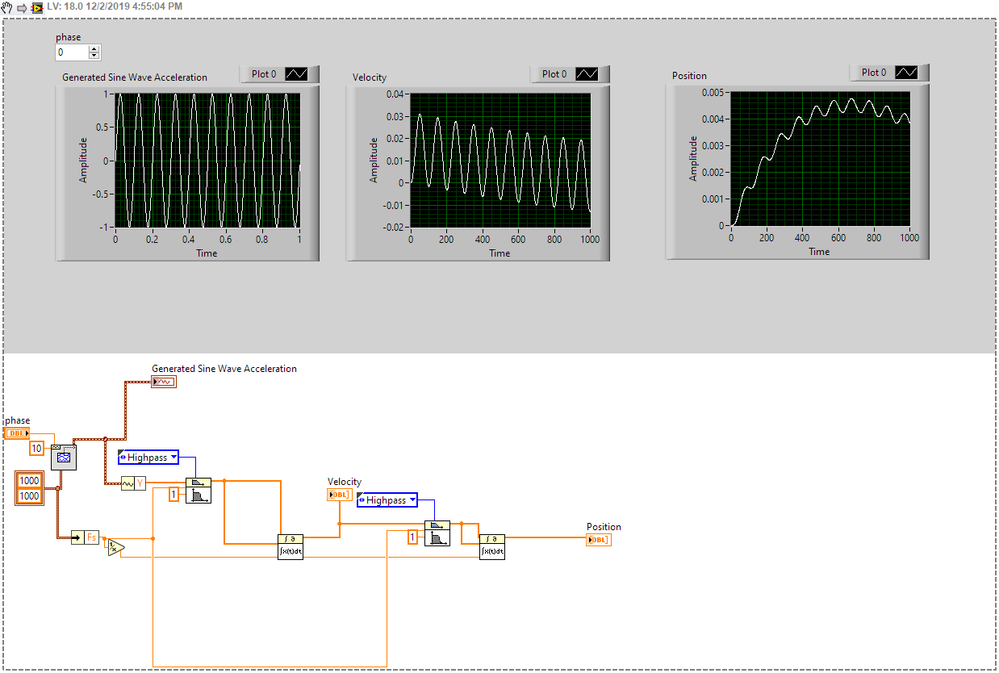Click 'Amplitude' axis label of Position graph
Screen dimensions: 999x673
(693, 159)
